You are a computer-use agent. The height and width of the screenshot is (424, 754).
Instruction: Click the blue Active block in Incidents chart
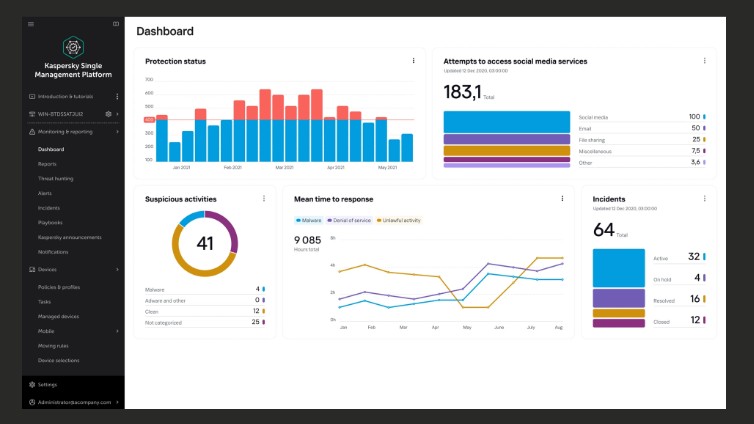point(618,267)
